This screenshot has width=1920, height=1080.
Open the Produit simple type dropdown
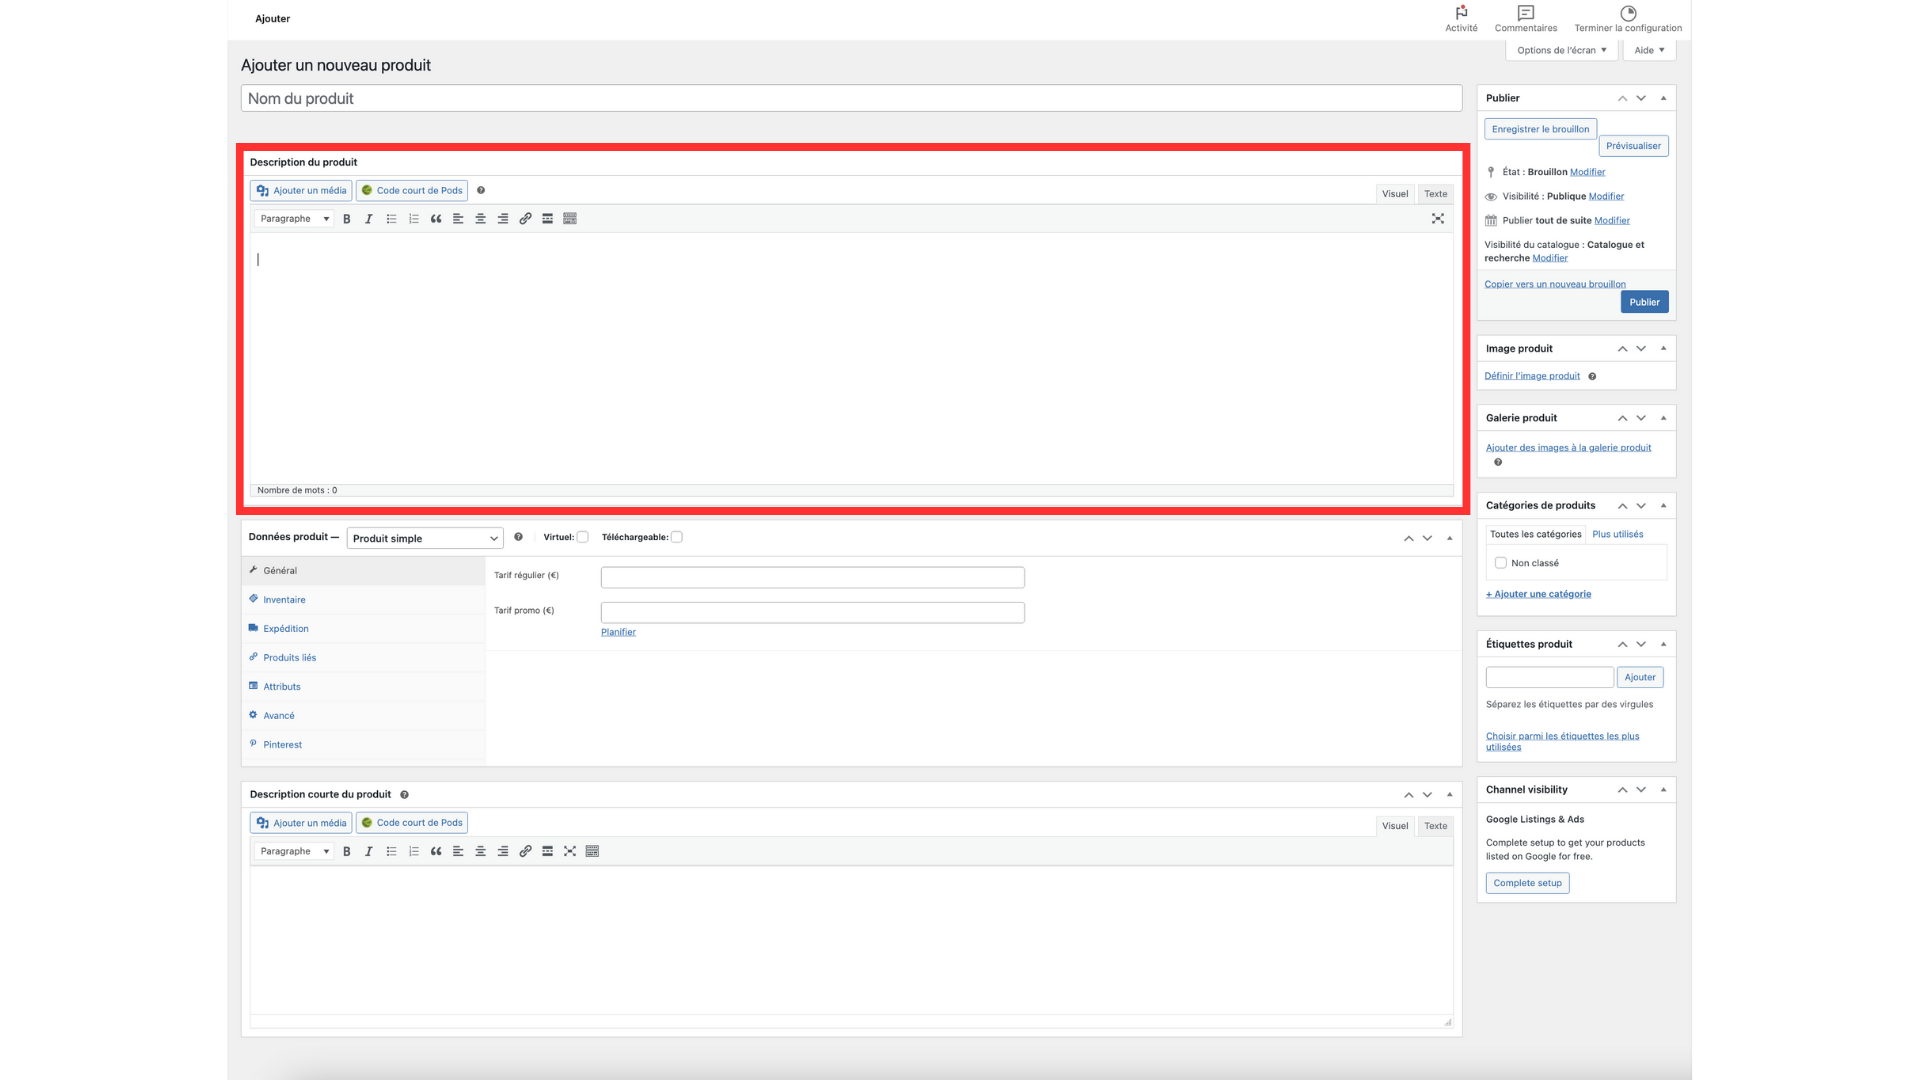coord(424,538)
